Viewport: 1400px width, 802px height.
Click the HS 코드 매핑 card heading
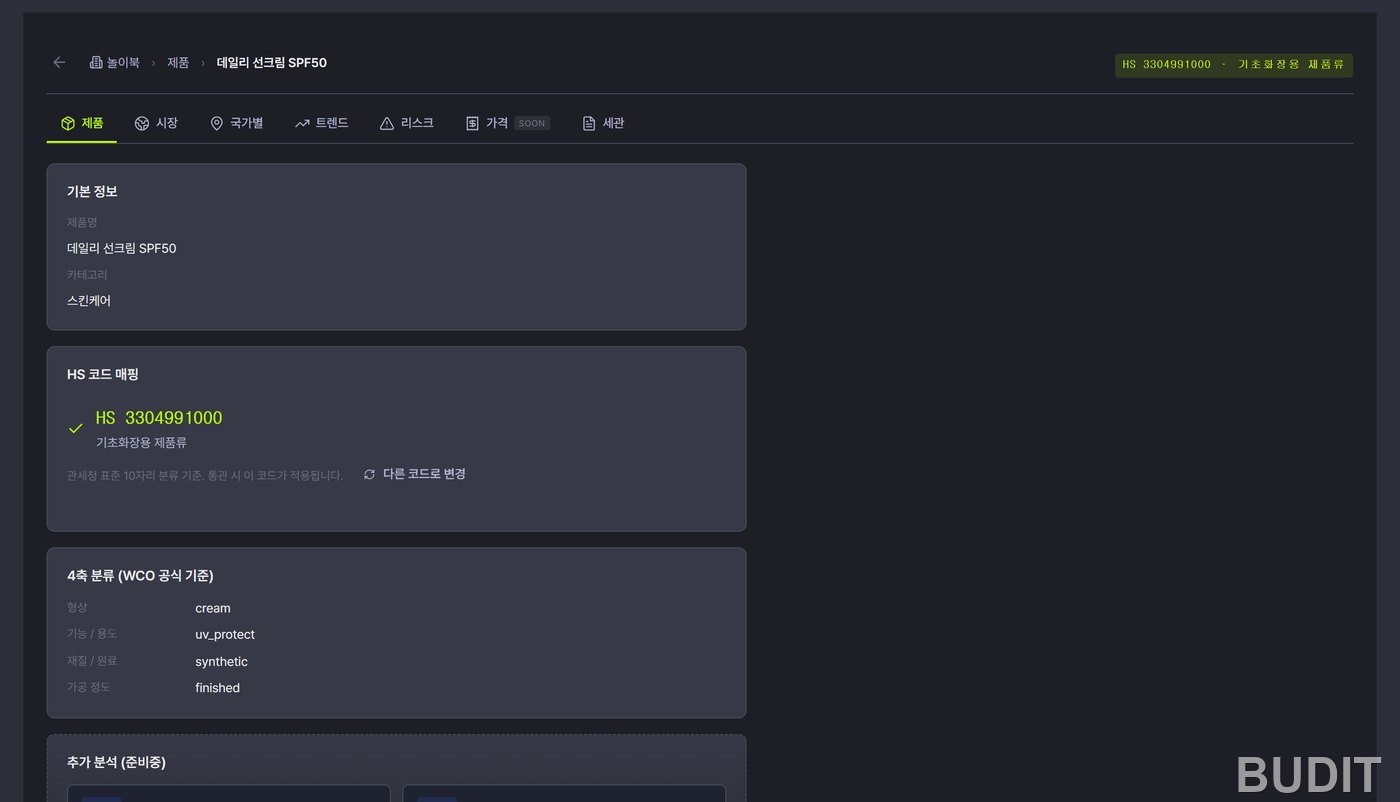103,374
